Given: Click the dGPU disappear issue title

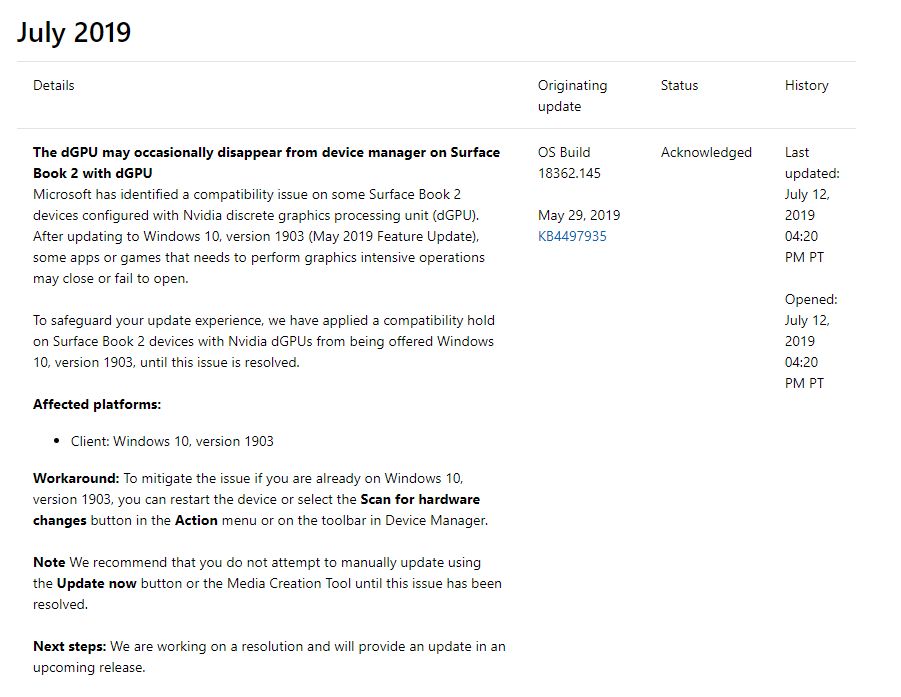Looking at the screenshot, I should coord(266,162).
